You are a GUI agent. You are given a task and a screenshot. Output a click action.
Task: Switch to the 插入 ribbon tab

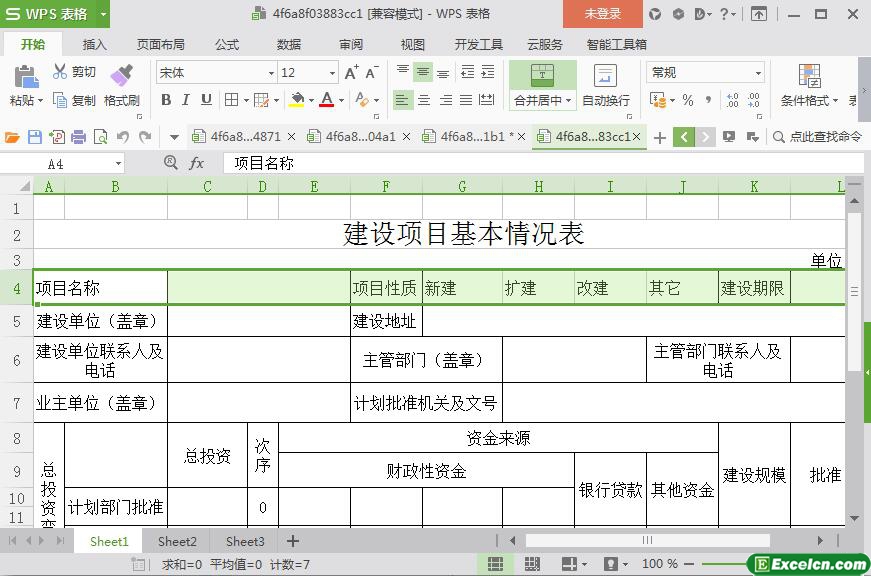pyautogui.click(x=94, y=44)
